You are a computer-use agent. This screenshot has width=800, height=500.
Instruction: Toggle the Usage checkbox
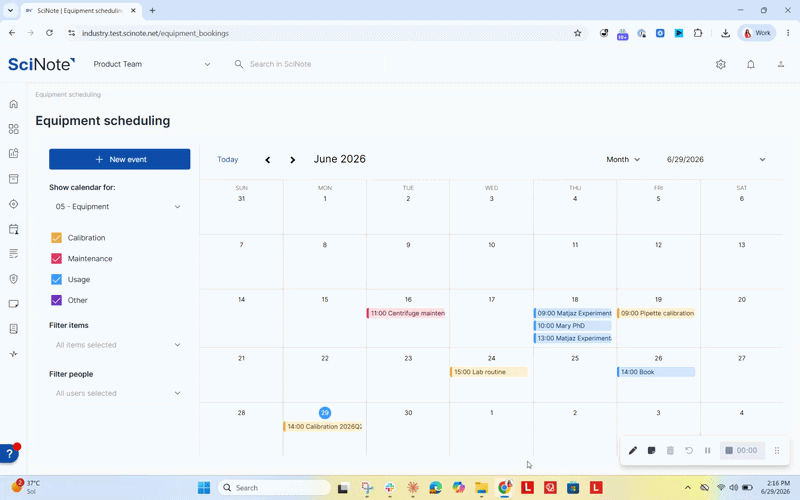pyautogui.click(x=57, y=280)
